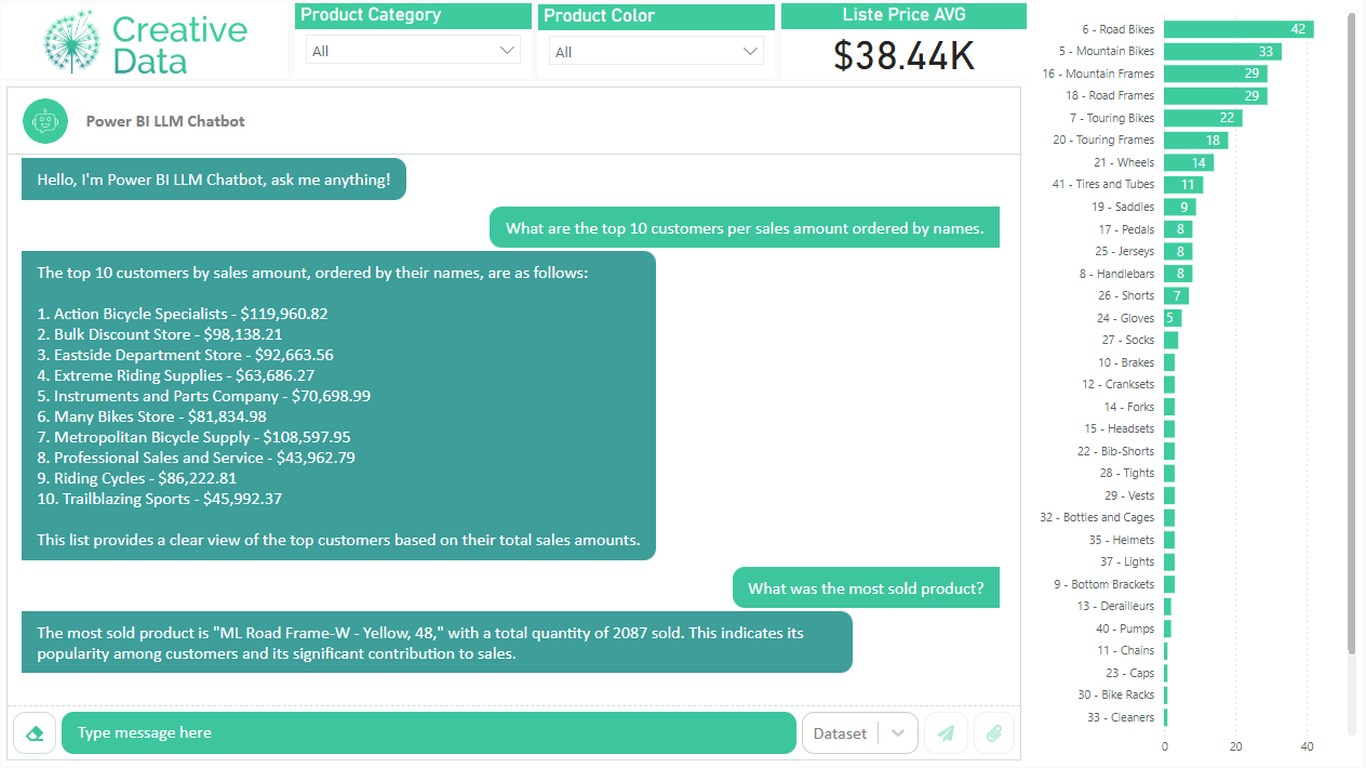Send the message with the paper plane icon
This screenshot has width=1366, height=768.
pyautogui.click(x=944, y=733)
